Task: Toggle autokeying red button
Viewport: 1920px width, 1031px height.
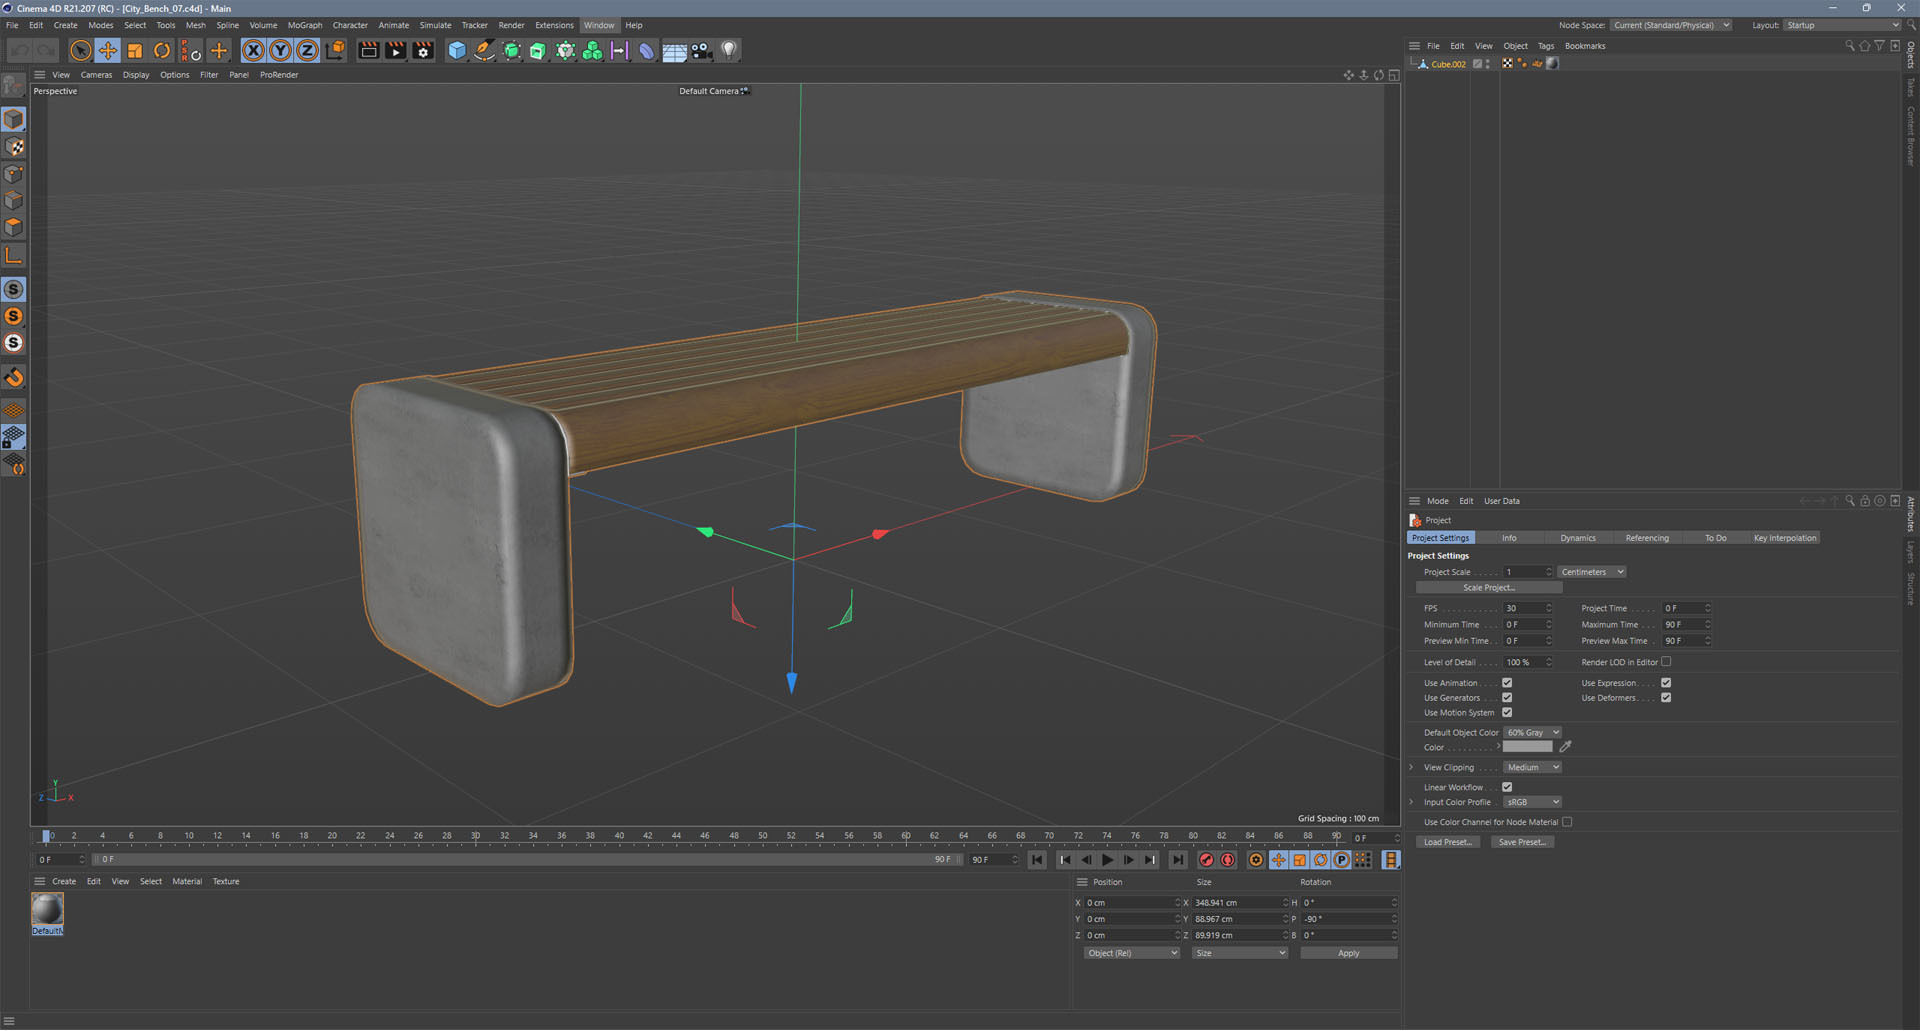Action: pos(1228,860)
